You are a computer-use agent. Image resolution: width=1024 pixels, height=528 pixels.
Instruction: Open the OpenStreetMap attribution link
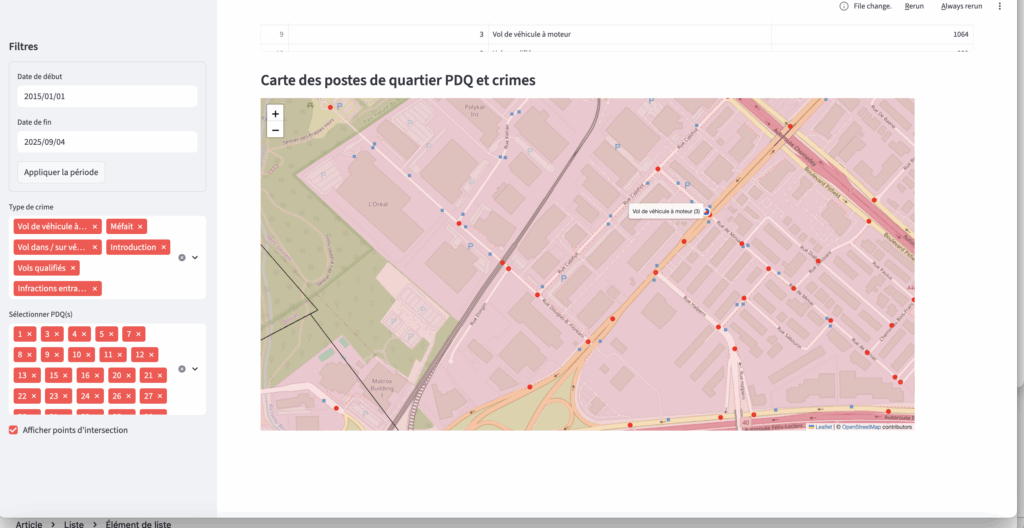pyautogui.click(x=861, y=427)
